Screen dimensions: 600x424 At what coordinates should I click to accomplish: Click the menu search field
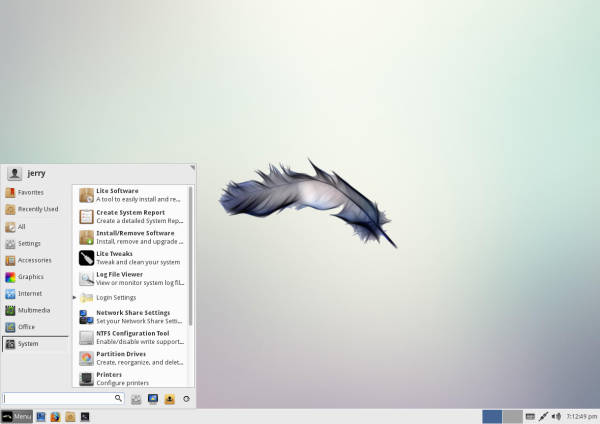point(62,398)
